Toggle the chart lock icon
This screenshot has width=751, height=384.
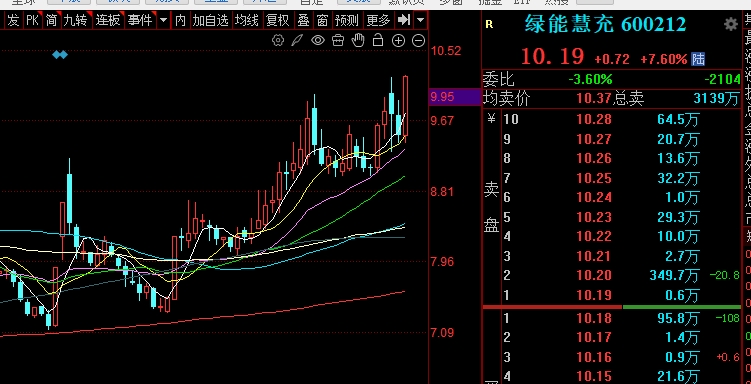pos(378,40)
